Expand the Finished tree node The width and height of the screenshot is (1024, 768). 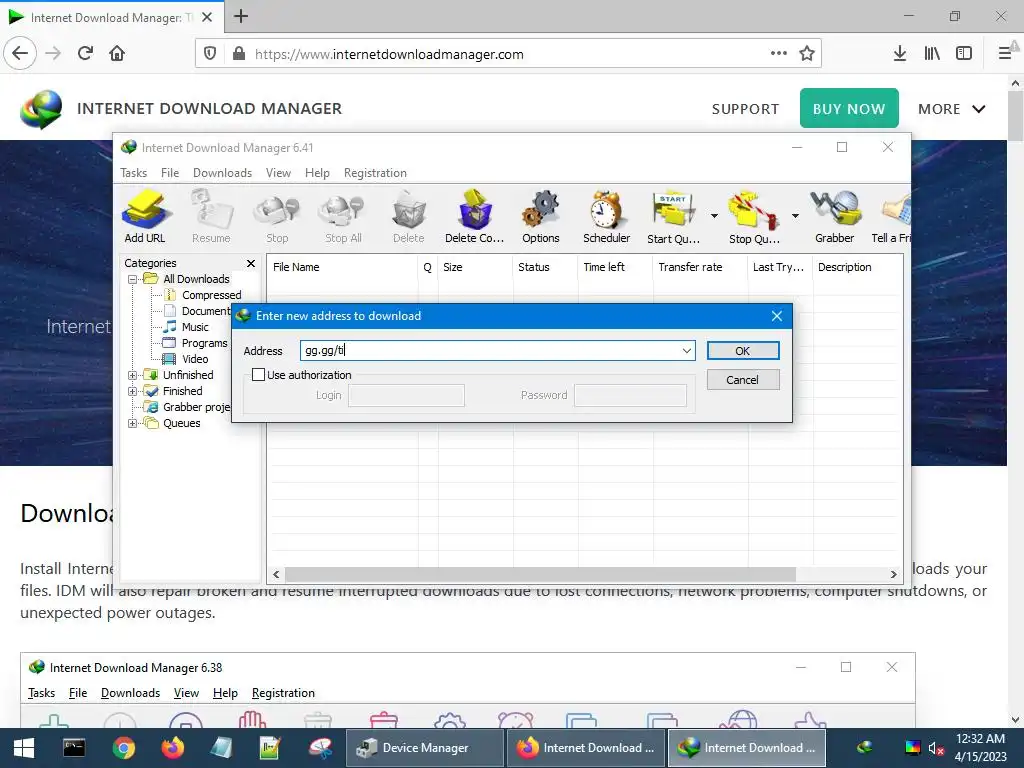[133, 391]
